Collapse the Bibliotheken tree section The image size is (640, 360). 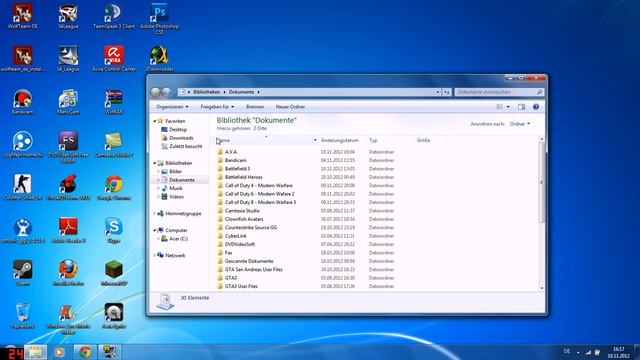click(x=155, y=163)
